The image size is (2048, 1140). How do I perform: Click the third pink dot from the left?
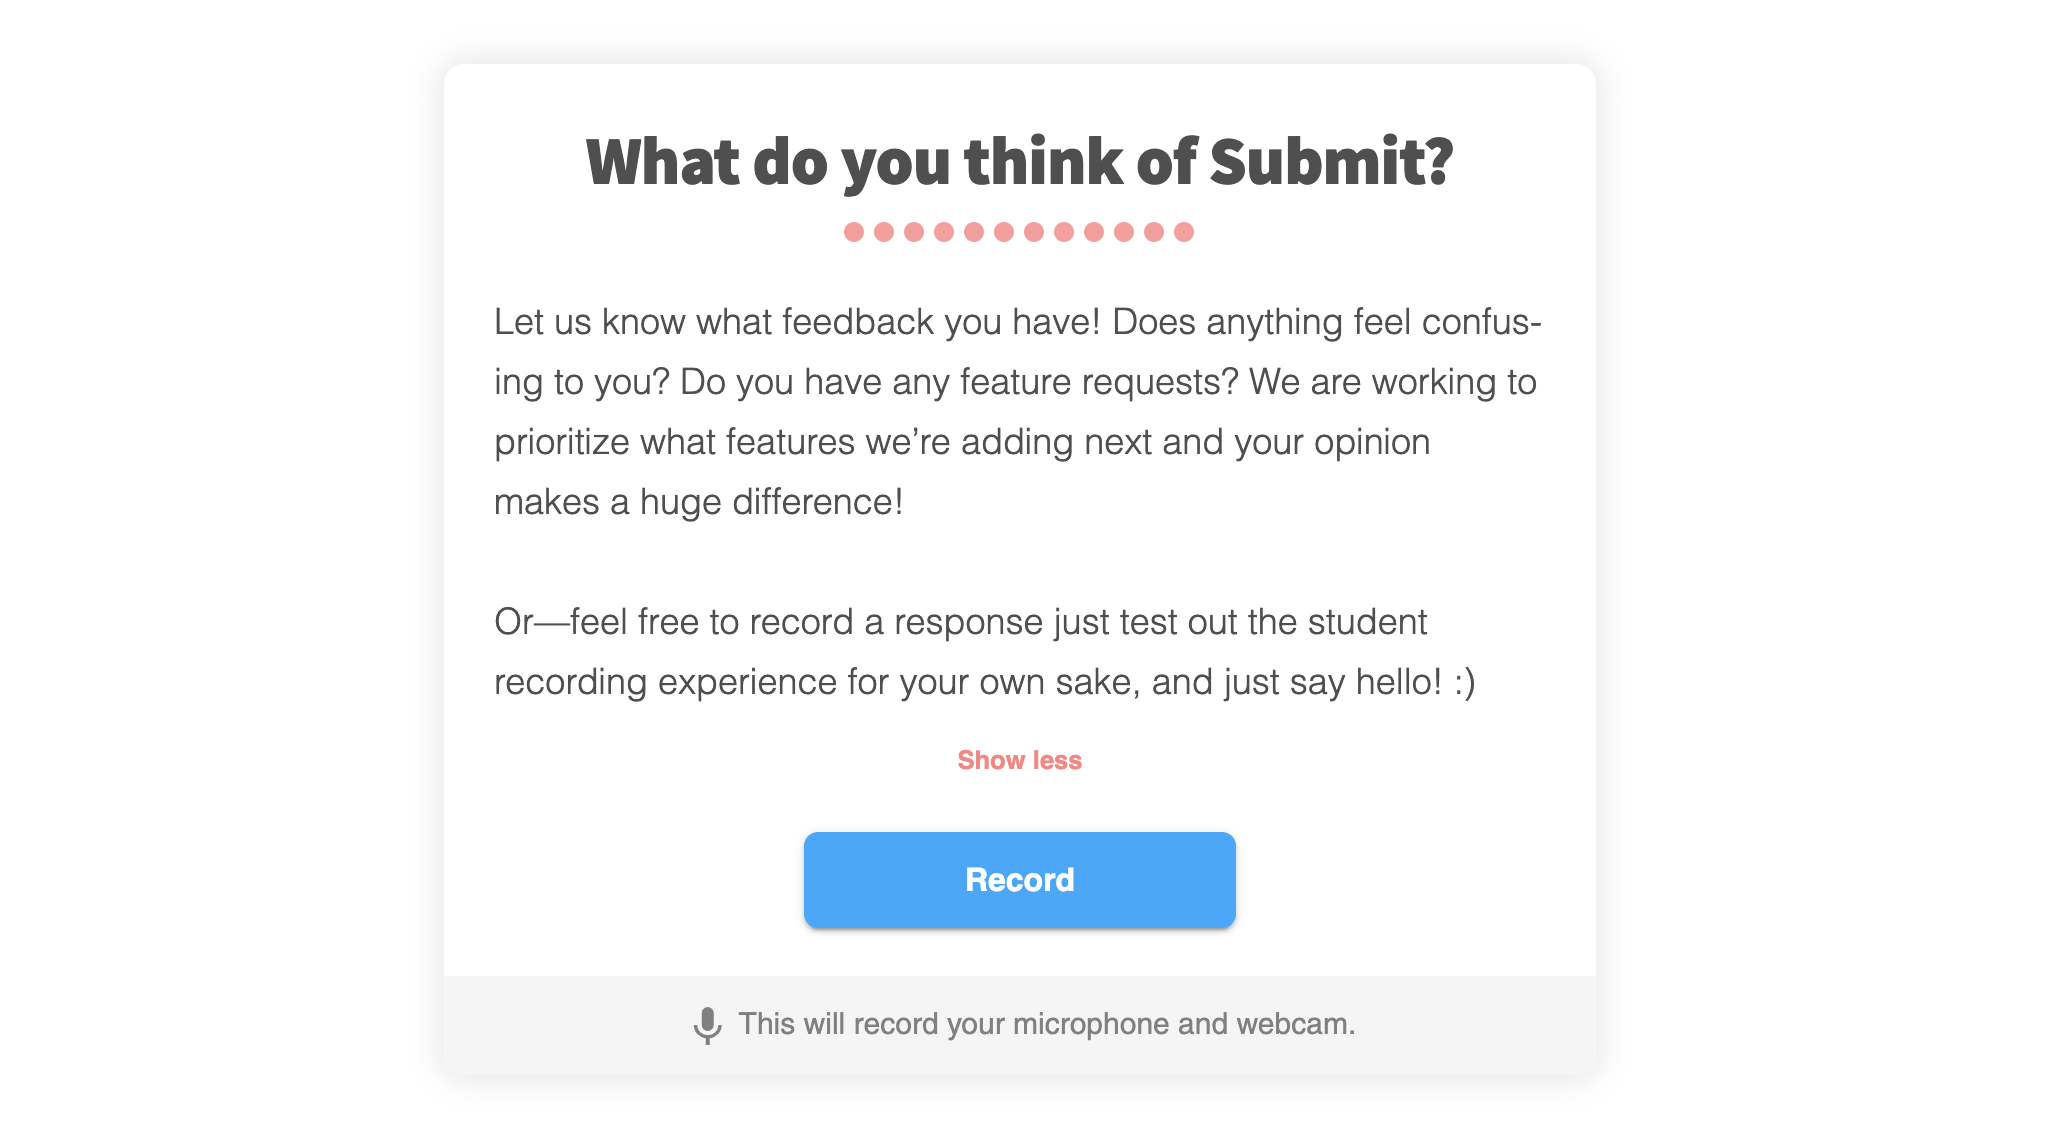pyautogui.click(x=914, y=232)
